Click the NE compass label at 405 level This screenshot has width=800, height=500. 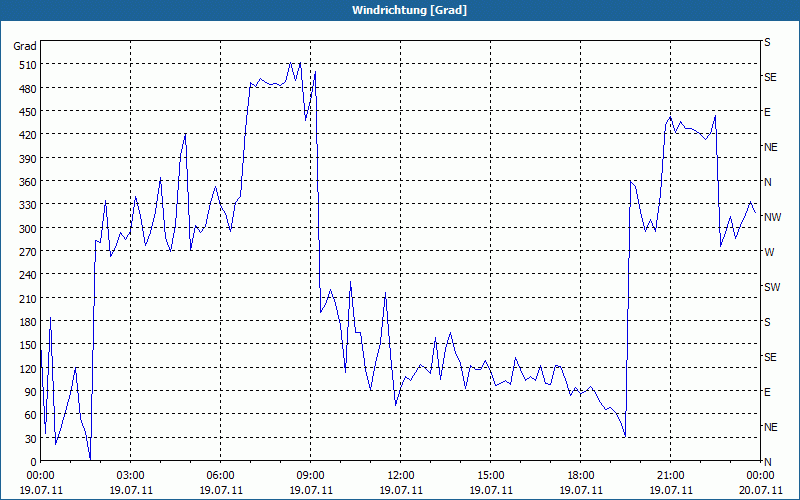pyautogui.click(x=771, y=147)
